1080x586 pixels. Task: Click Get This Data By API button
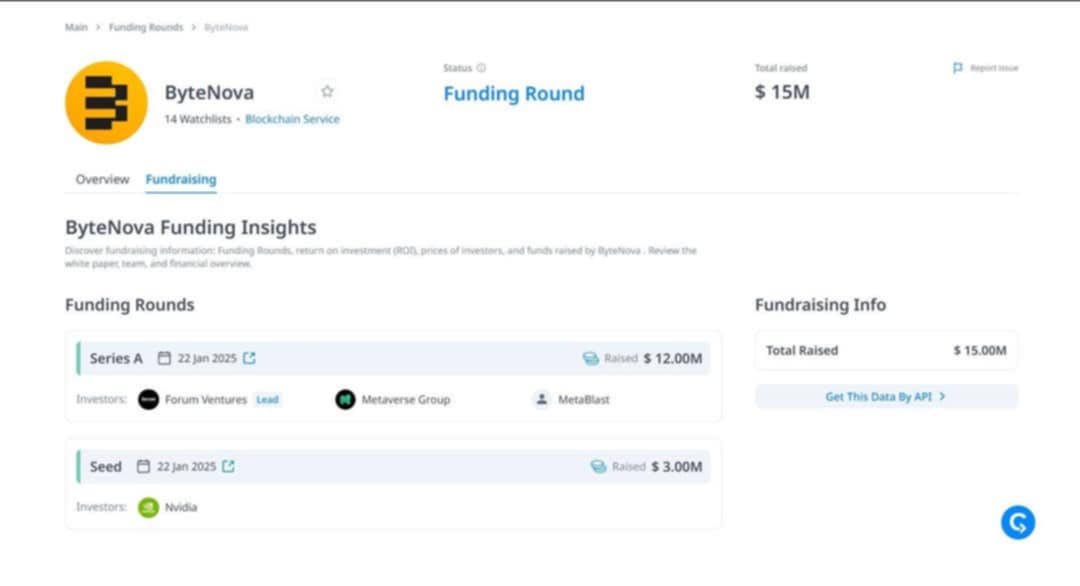click(x=886, y=397)
